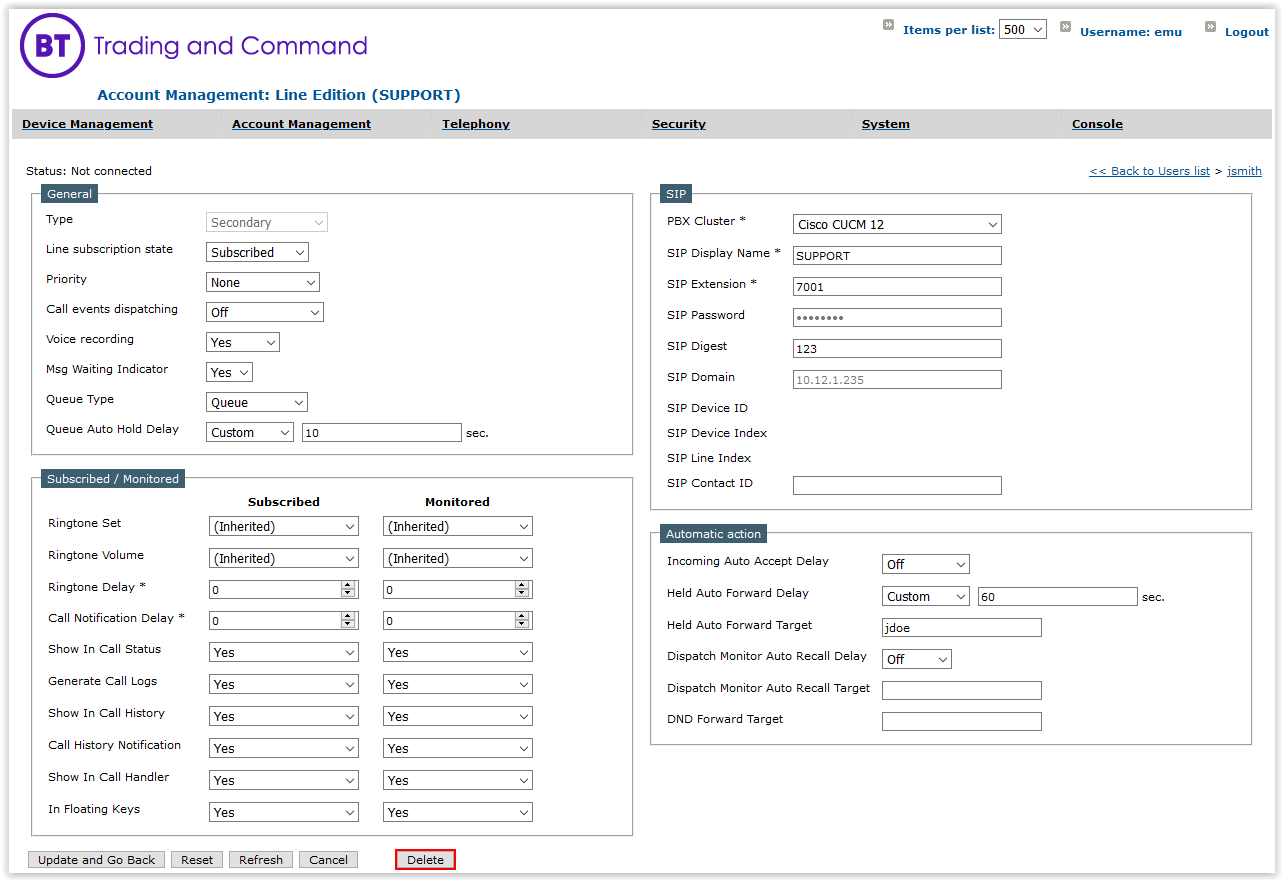The image size is (1283, 881).
Task: Click Monitored Call Notification Delay stepper arrows
Action: click(x=522, y=622)
